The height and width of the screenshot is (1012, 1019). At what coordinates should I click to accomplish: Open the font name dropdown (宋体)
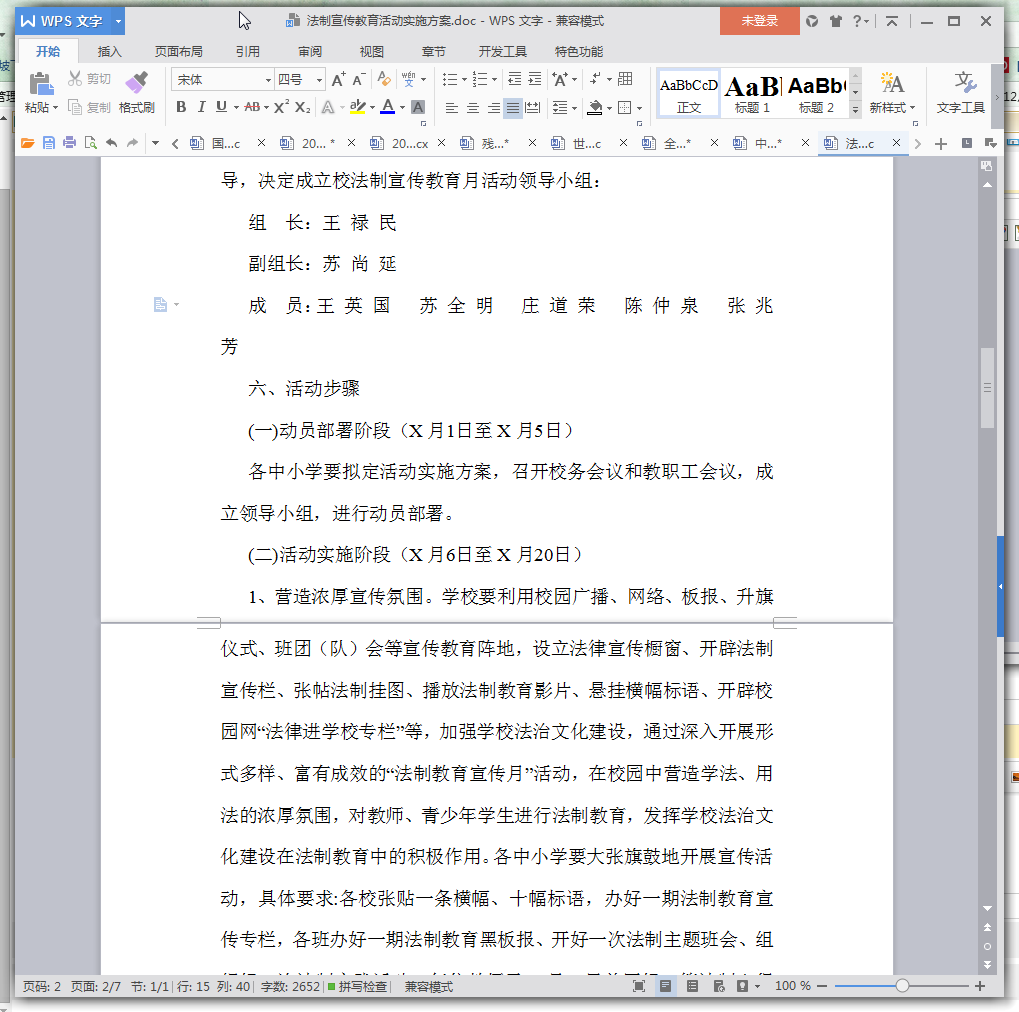(x=268, y=80)
